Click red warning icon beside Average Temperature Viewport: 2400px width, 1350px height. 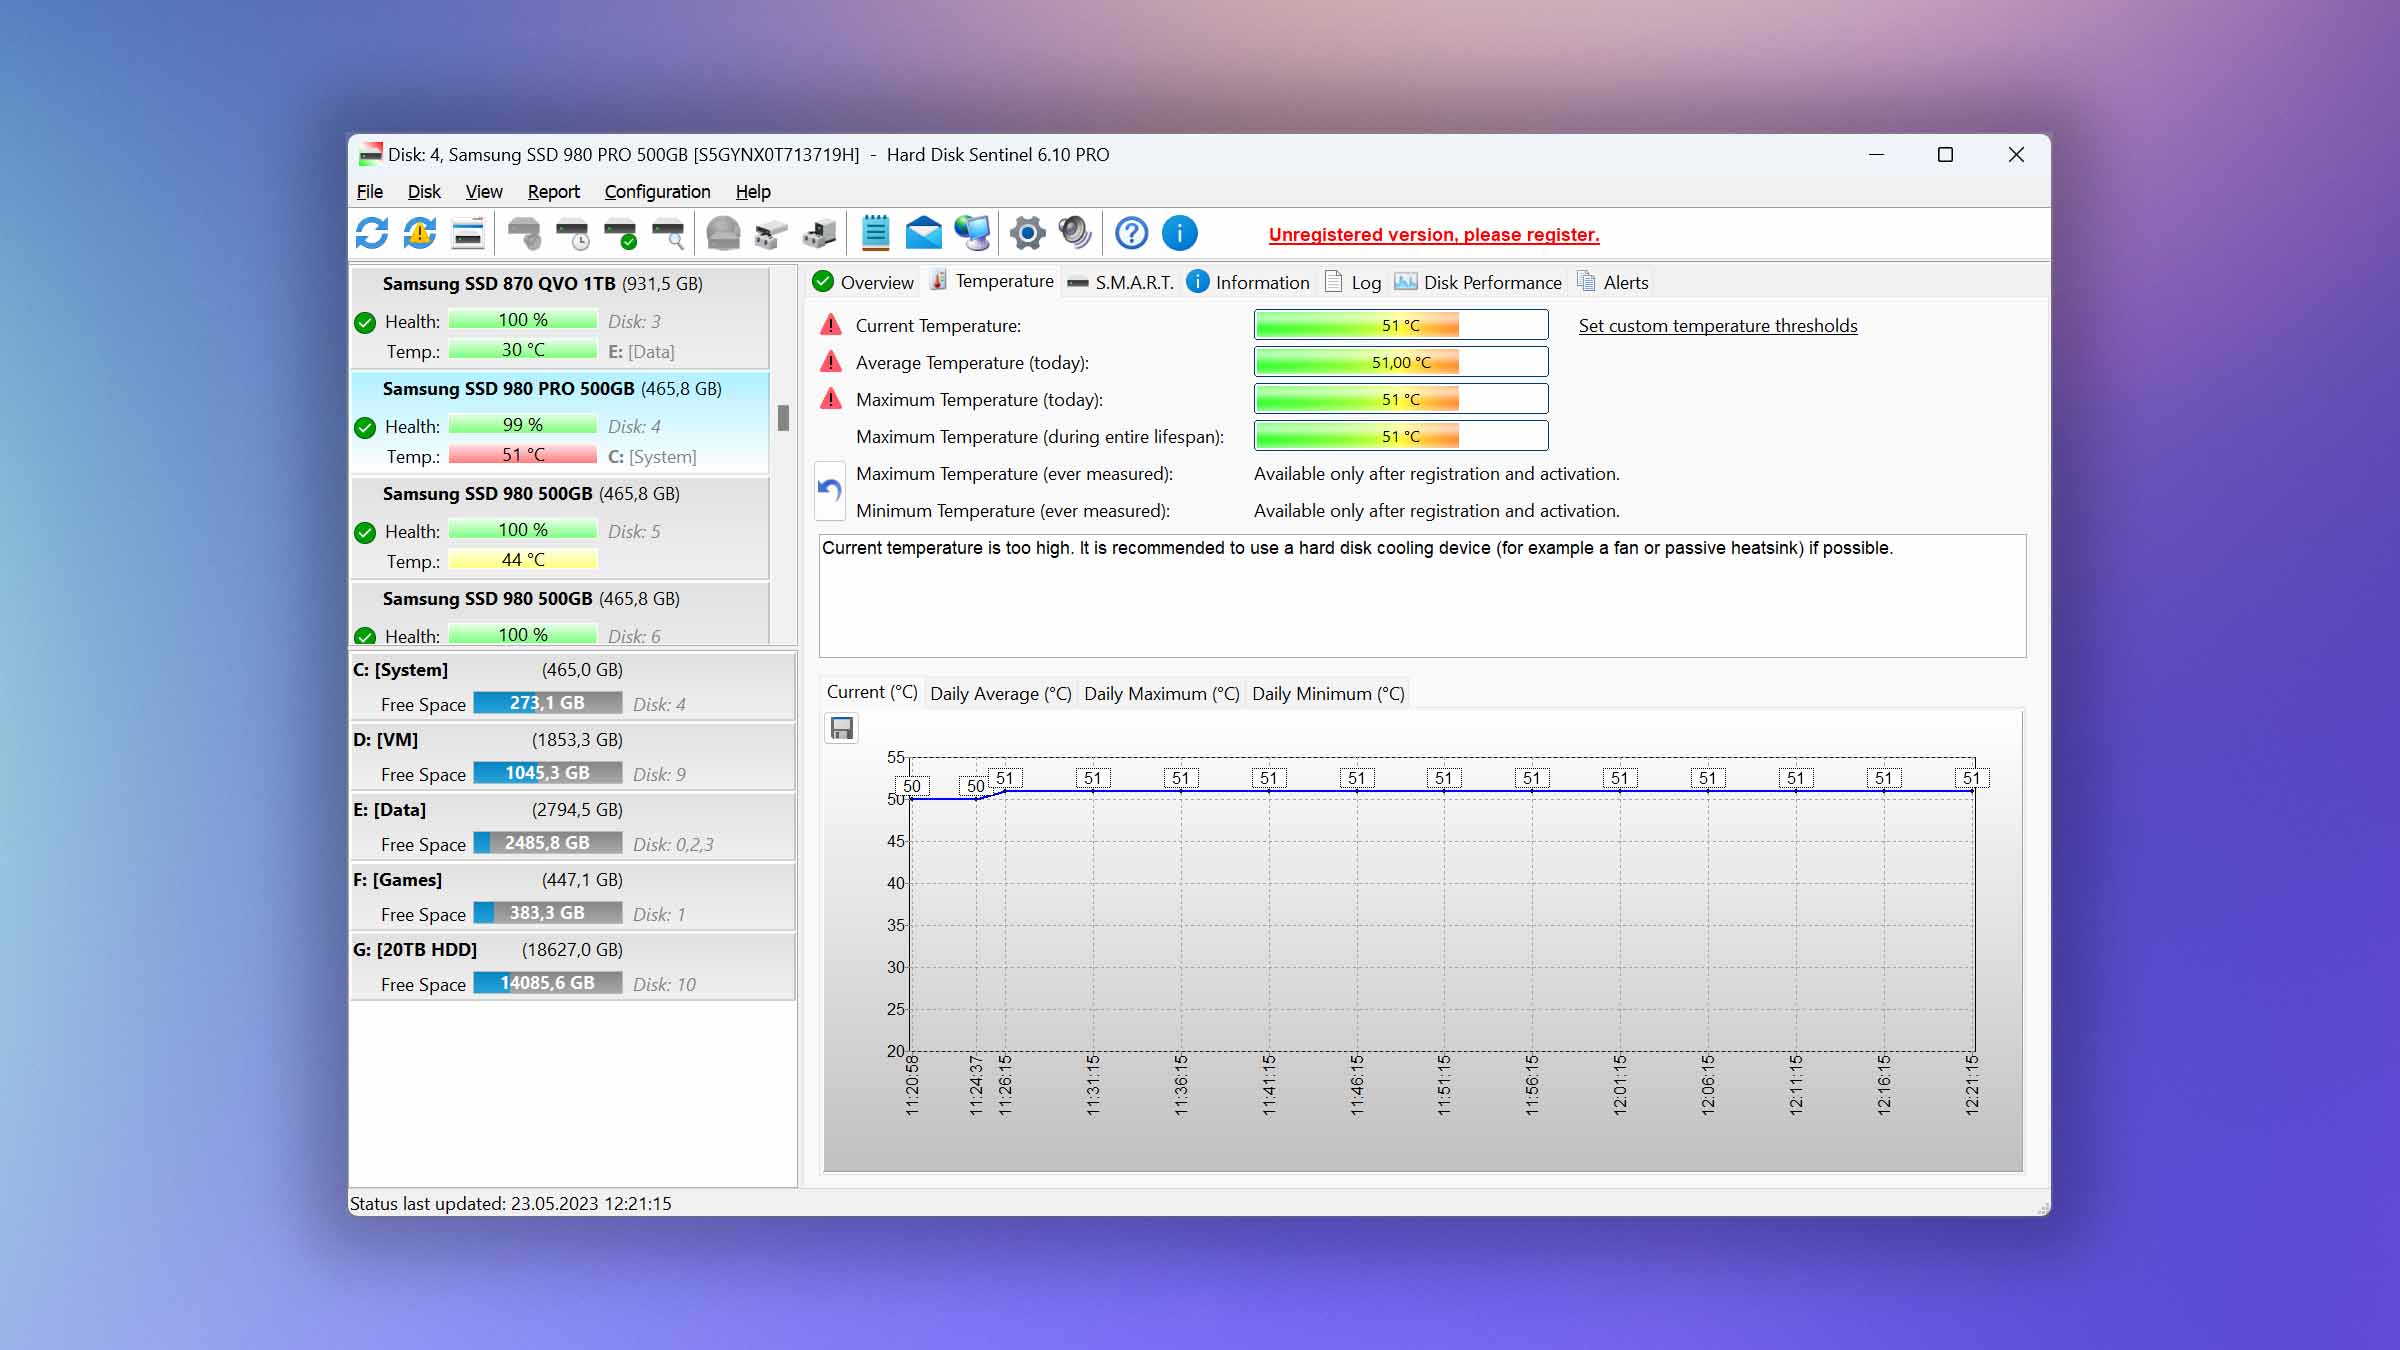click(831, 362)
